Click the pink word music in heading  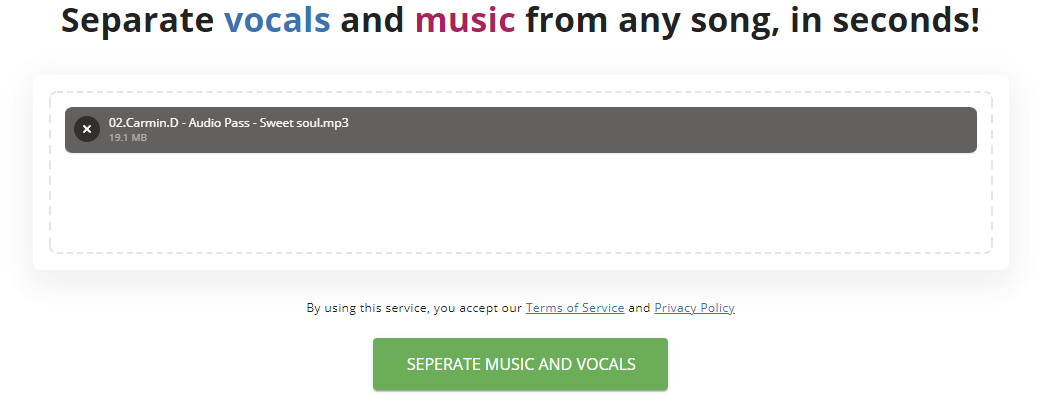point(465,21)
